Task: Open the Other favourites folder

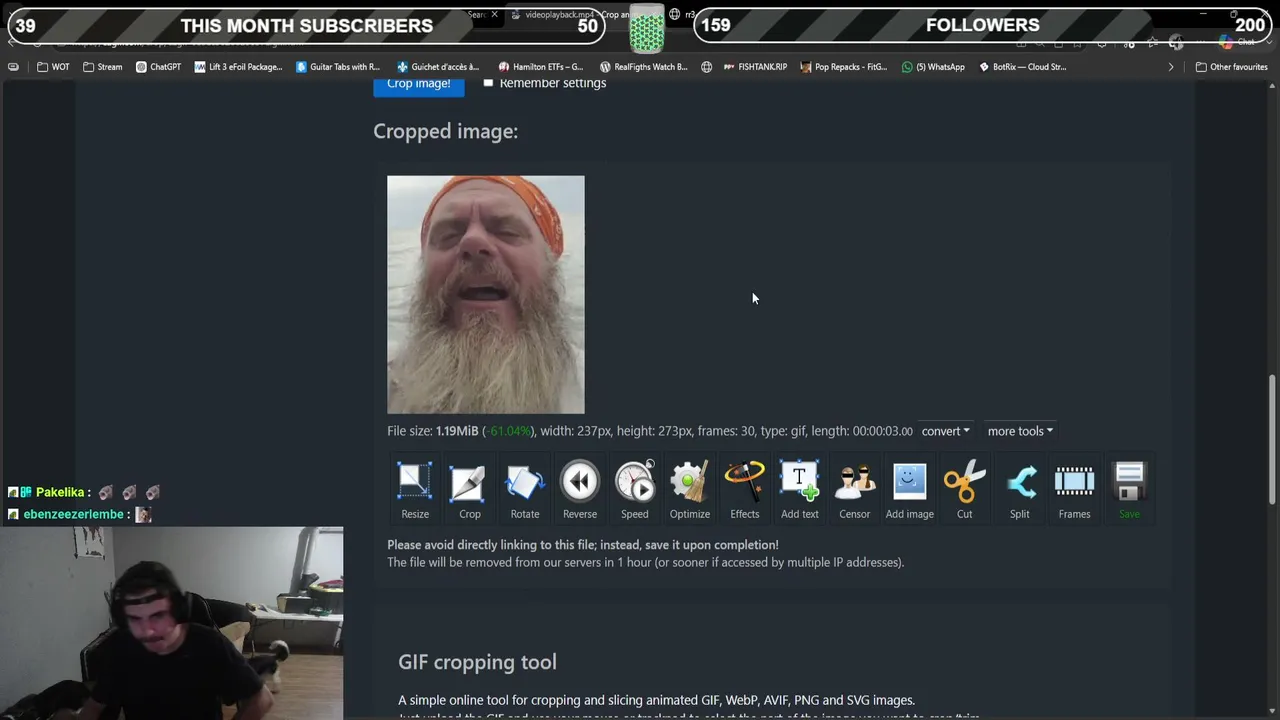Action: pyautogui.click(x=1232, y=67)
